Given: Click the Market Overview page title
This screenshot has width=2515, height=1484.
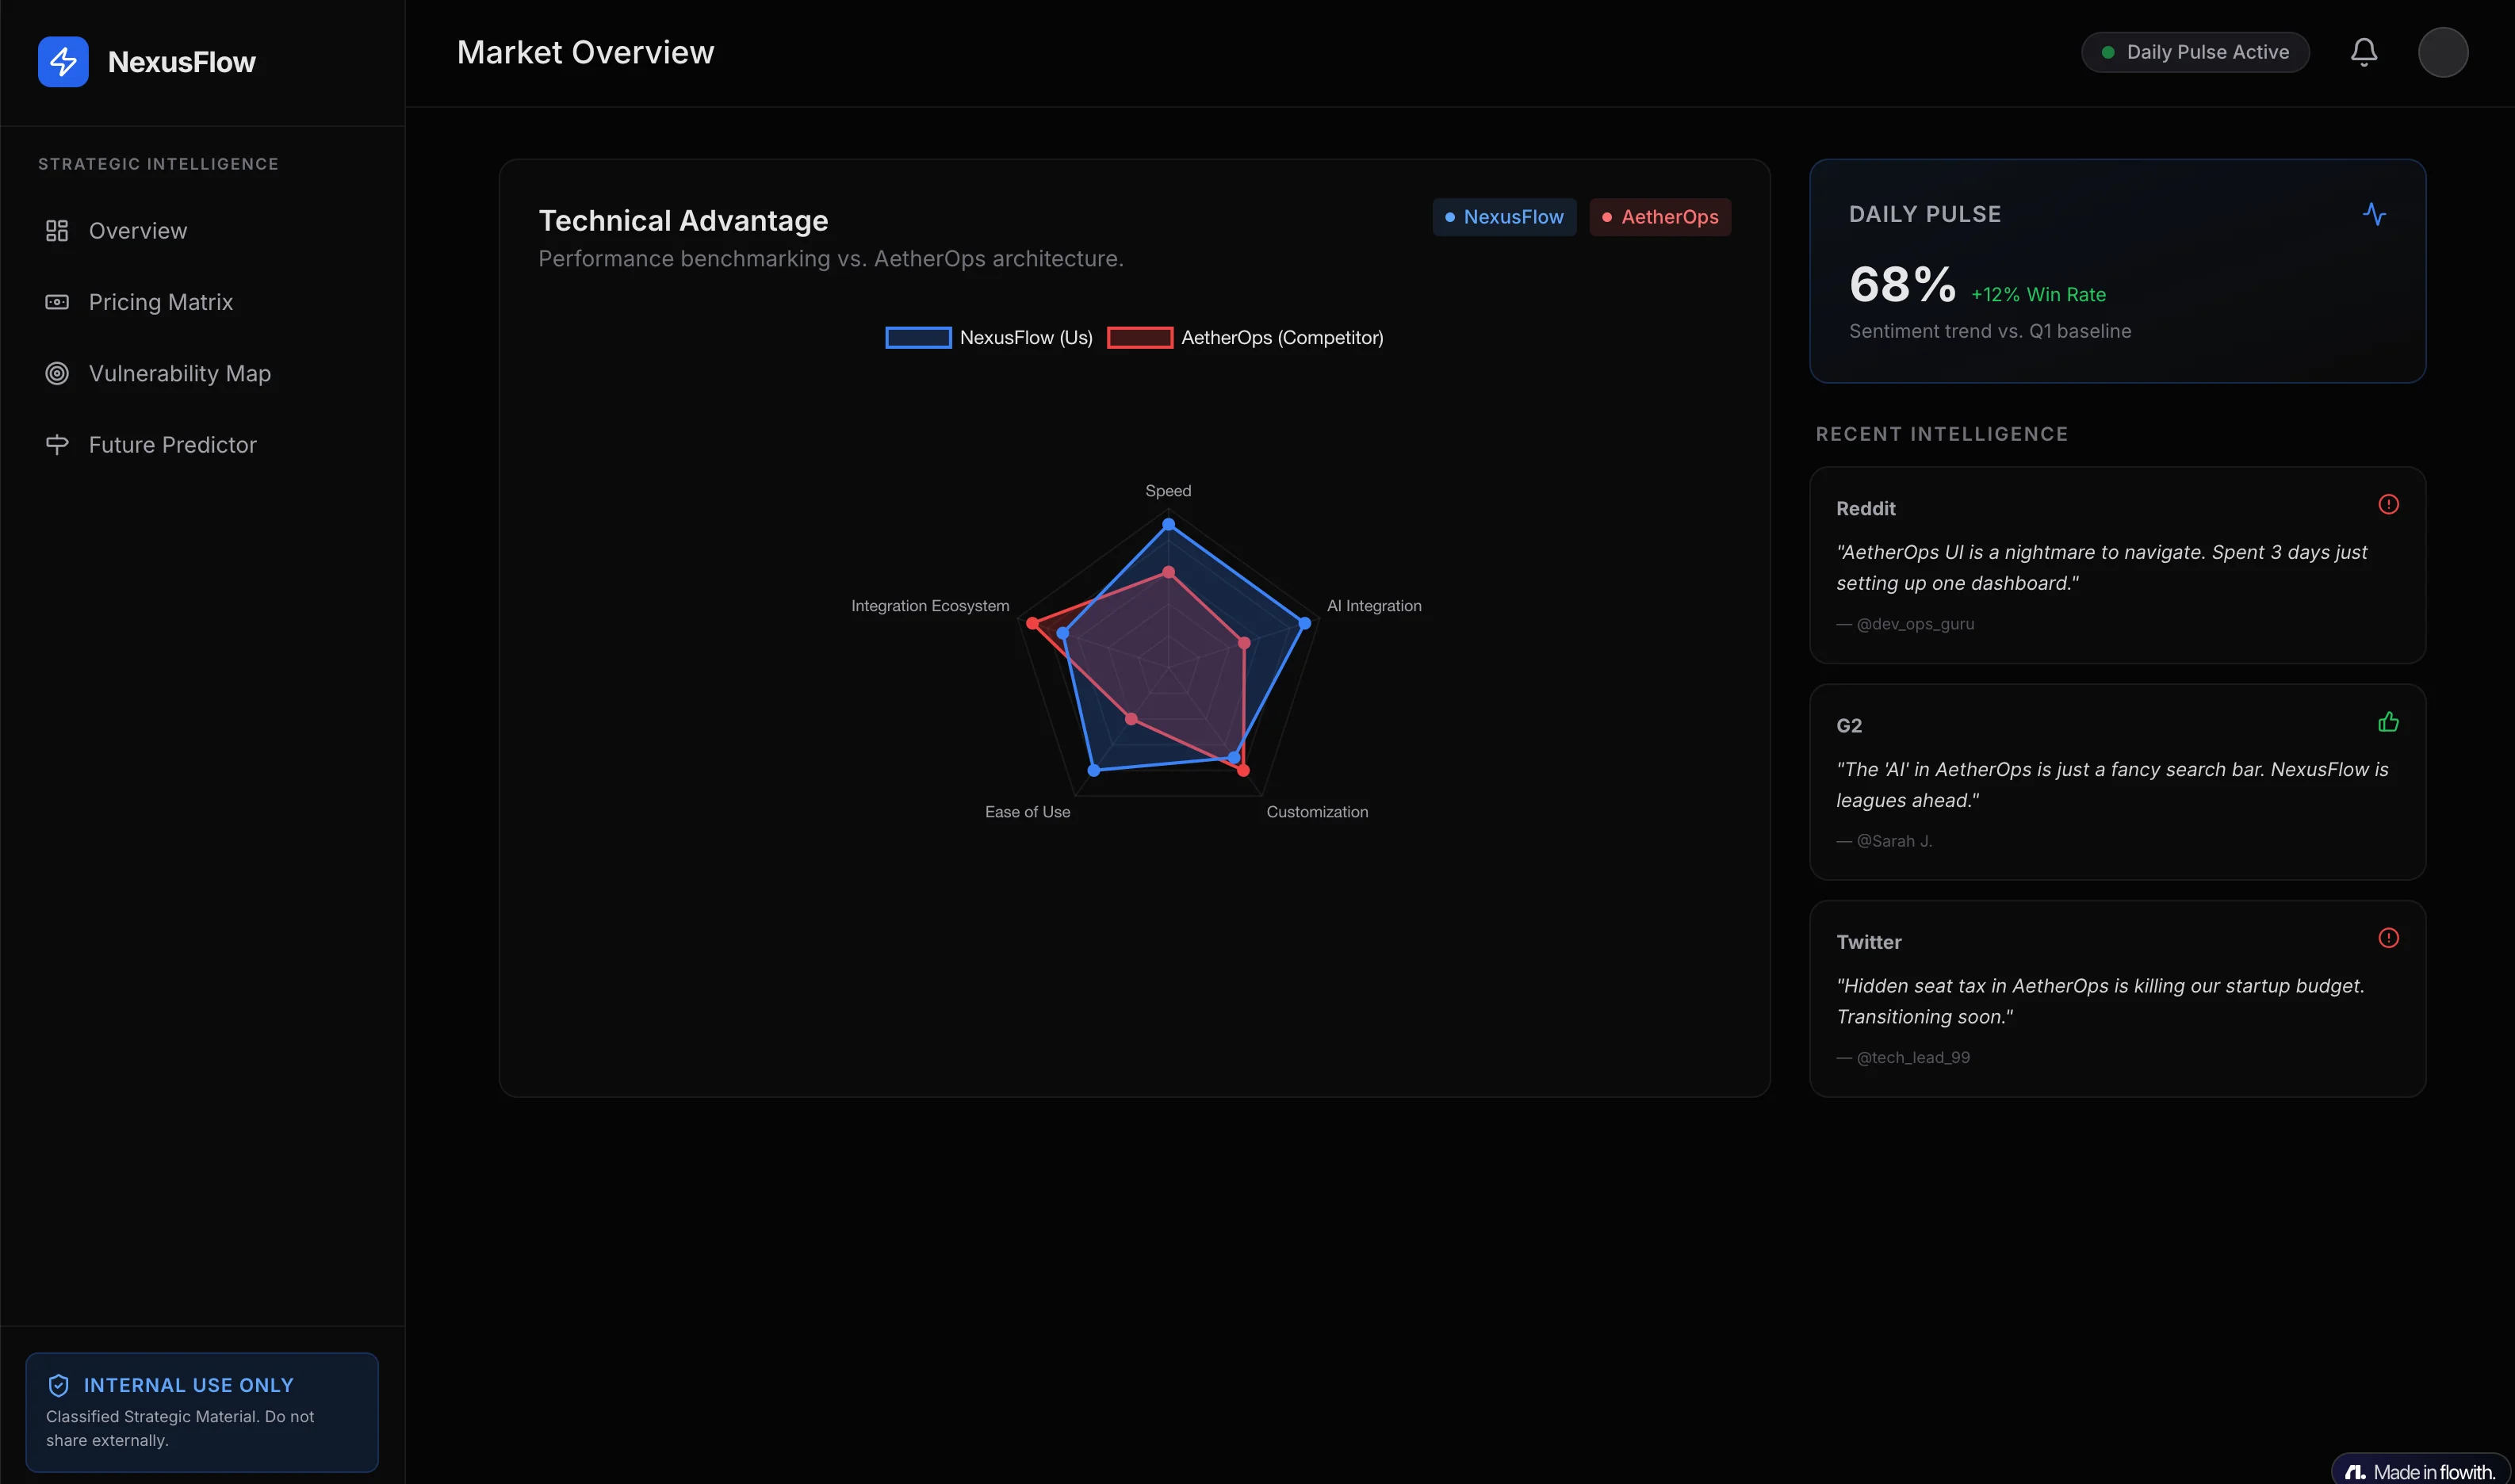Looking at the screenshot, I should 585,52.
